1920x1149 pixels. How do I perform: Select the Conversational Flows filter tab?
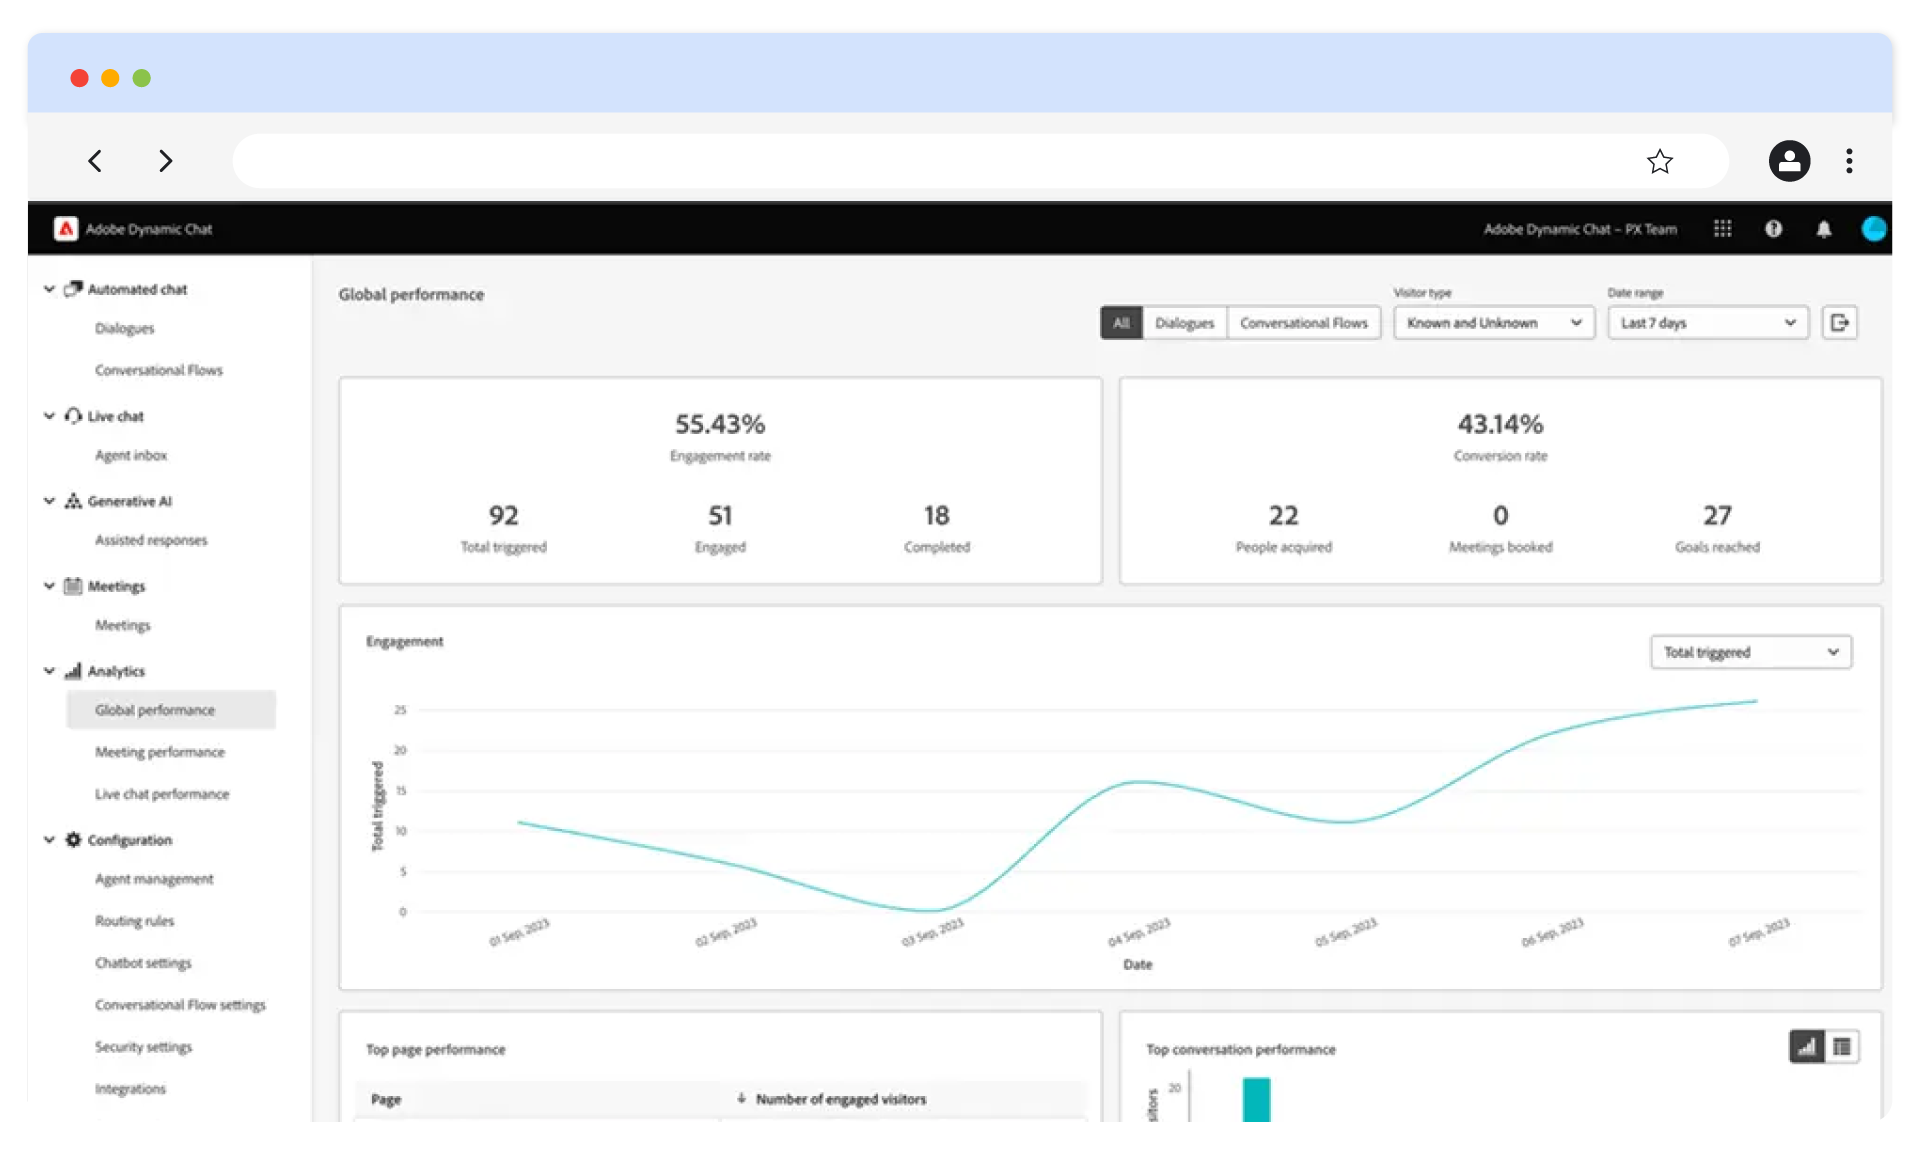[x=1303, y=323]
